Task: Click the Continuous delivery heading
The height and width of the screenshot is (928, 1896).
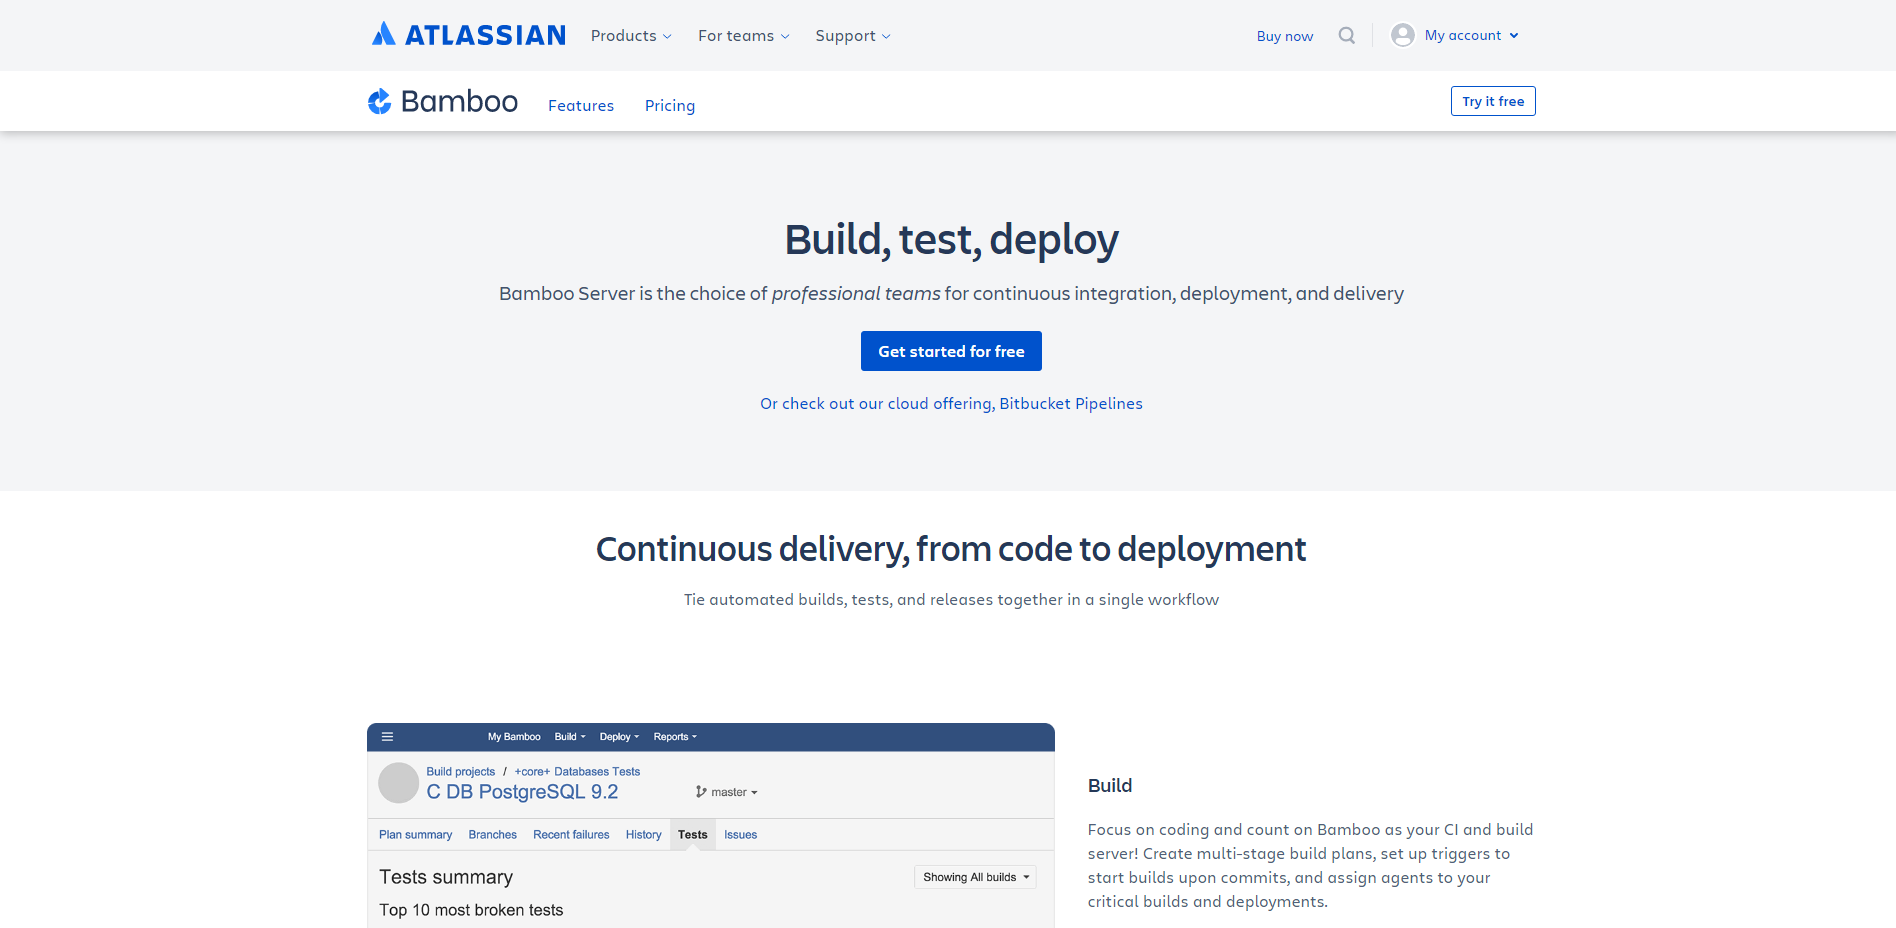Action: click(951, 550)
